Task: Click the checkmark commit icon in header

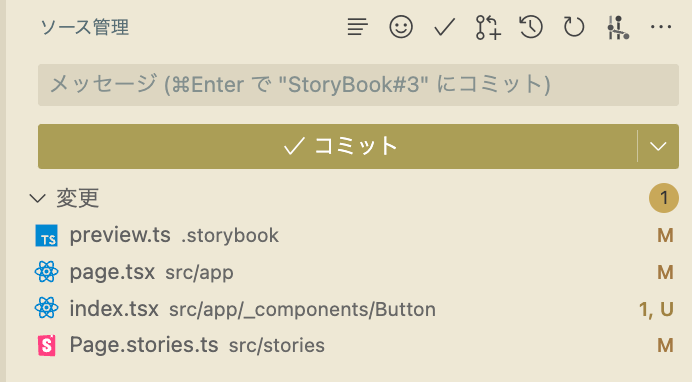Action: [444, 27]
